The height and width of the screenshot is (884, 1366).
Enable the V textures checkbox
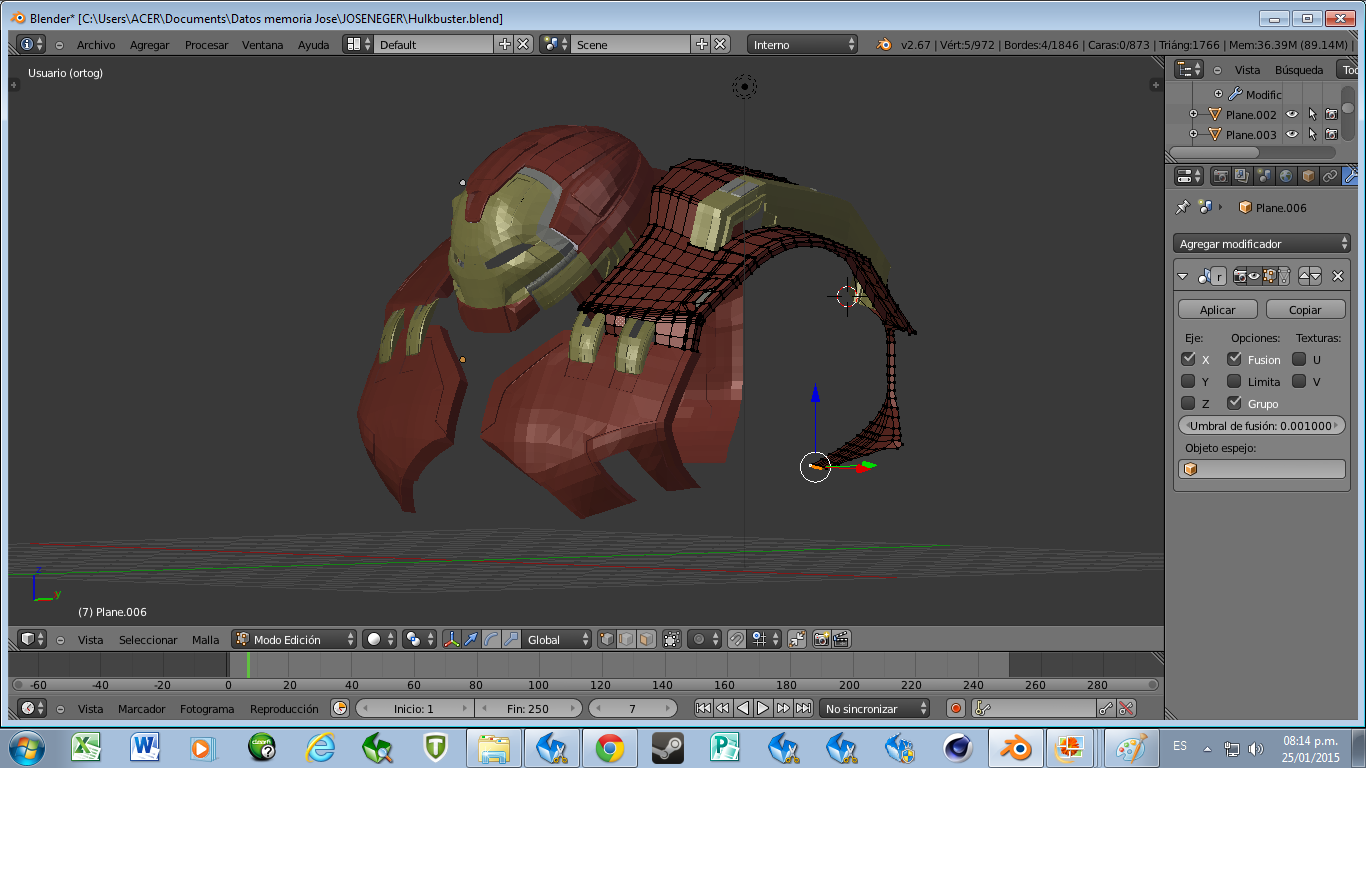1299,381
